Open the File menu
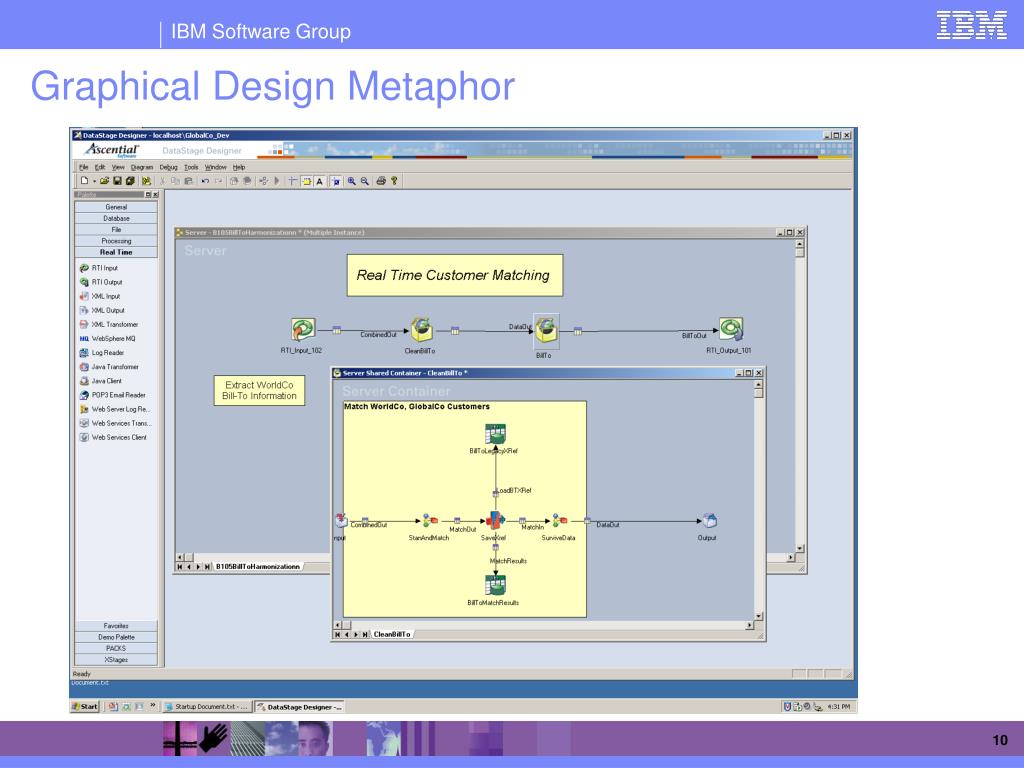1024x768 pixels. (84, 167)
